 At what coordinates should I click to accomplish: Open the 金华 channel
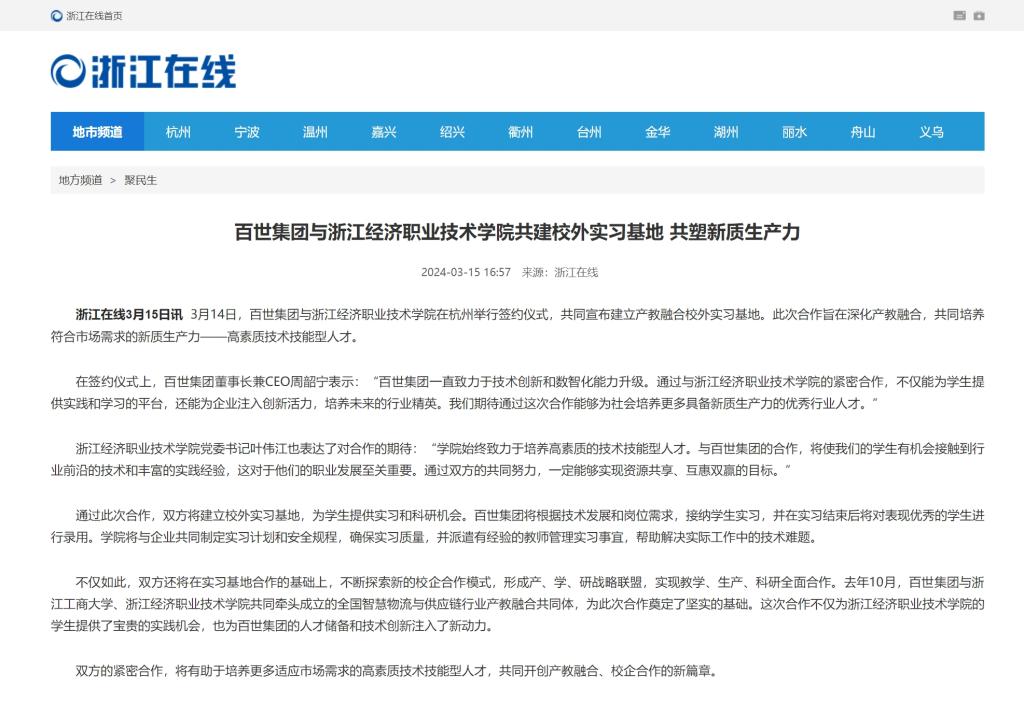[x=658, y=132]
